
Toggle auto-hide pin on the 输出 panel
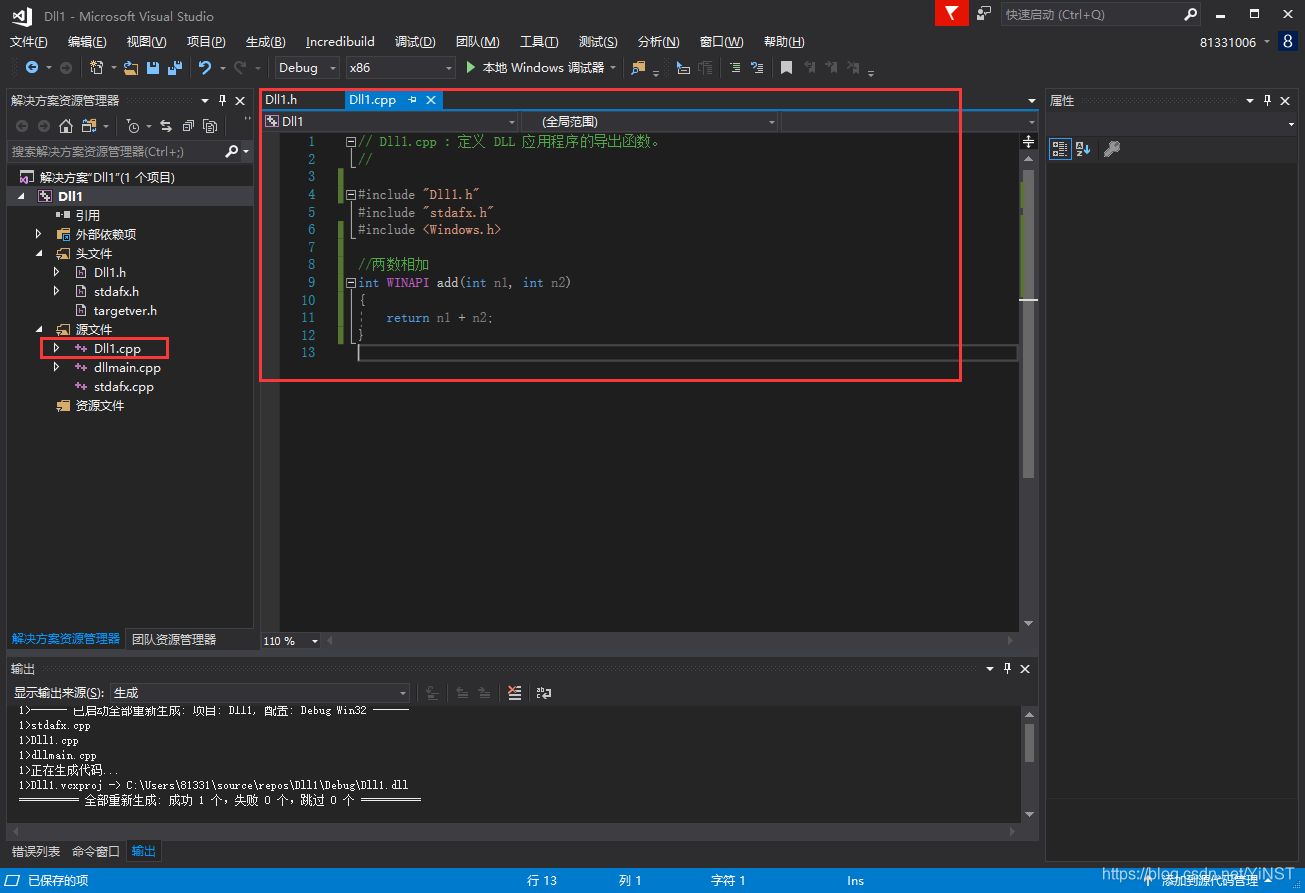tap(1007, 668)
